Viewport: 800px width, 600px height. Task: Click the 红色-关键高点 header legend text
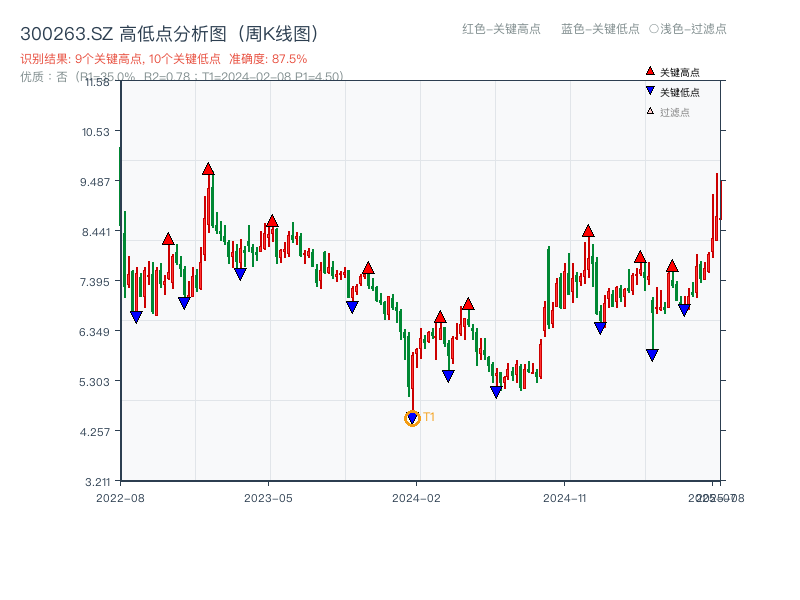click(501, 29)
